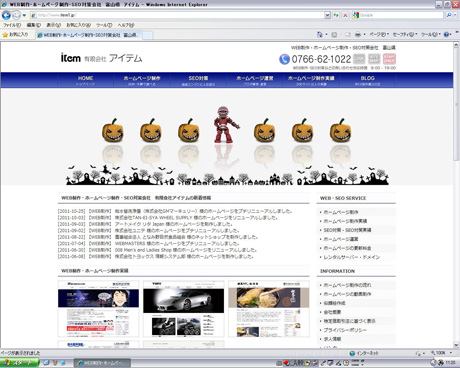The height and width of the screenshot is (368, 460).
Task: Open the レンタルサーバー・ドメイン sidebar link
Action: [352, 257]
